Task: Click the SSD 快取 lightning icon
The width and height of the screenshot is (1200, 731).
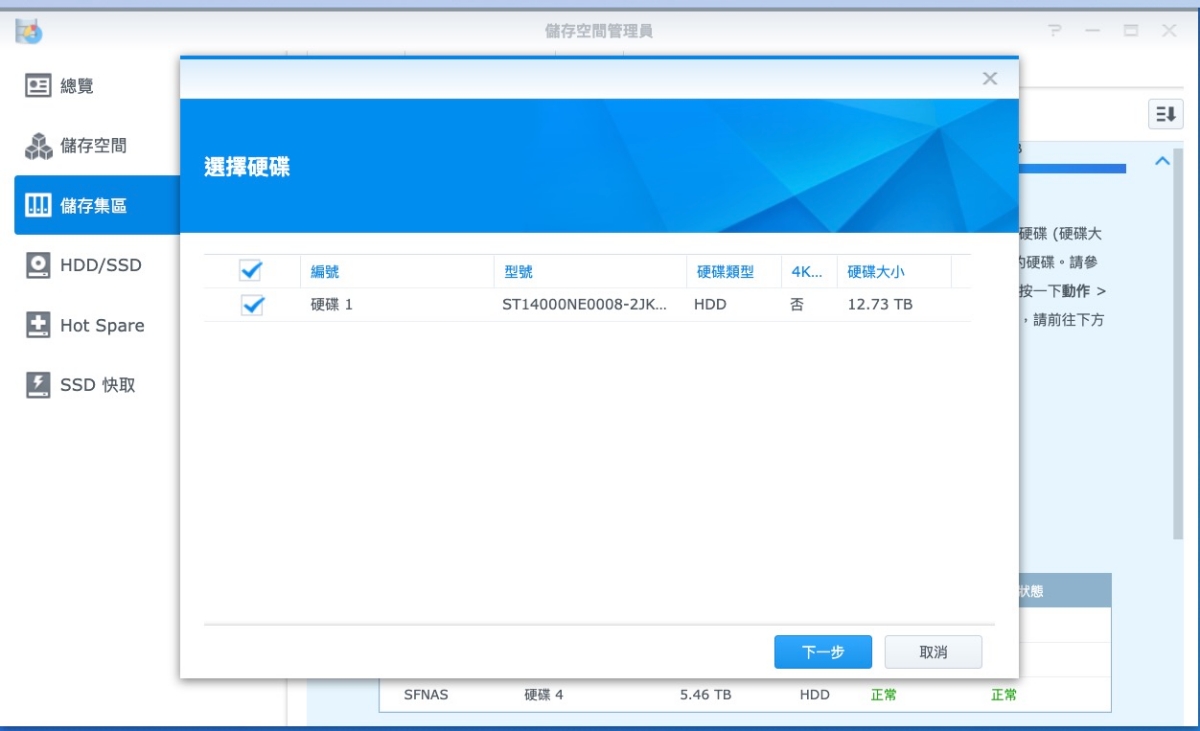Action: (x=38, y=385)
